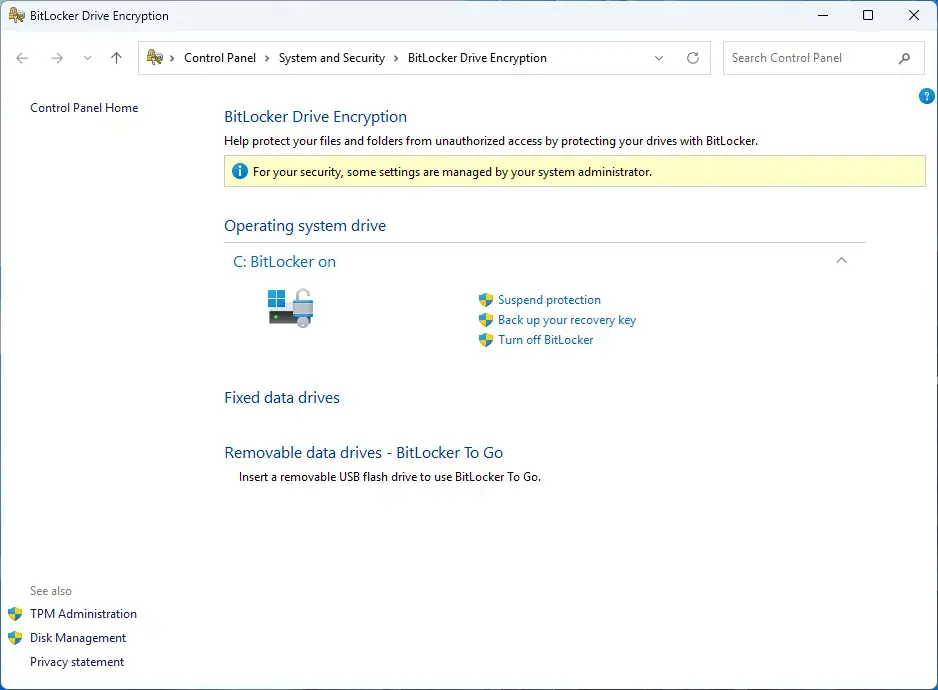Maximize the BitLocker window
Screen dimensions: 938x690
coord(868,16)
